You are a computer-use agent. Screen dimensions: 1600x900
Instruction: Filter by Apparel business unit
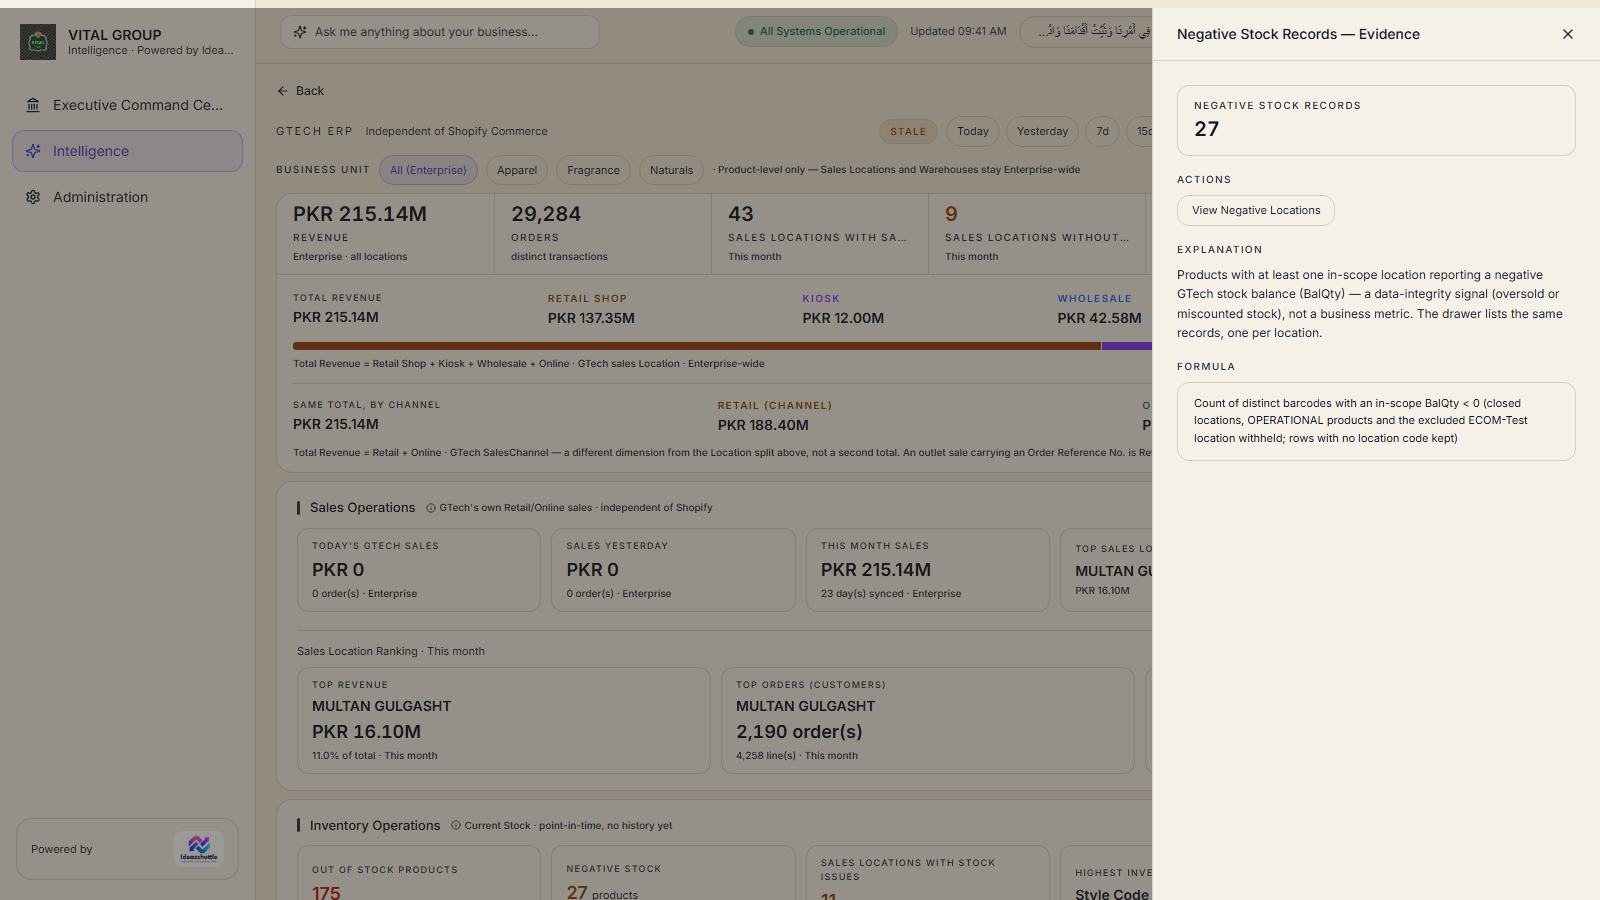pyautogui.click(x=517, y=170)
